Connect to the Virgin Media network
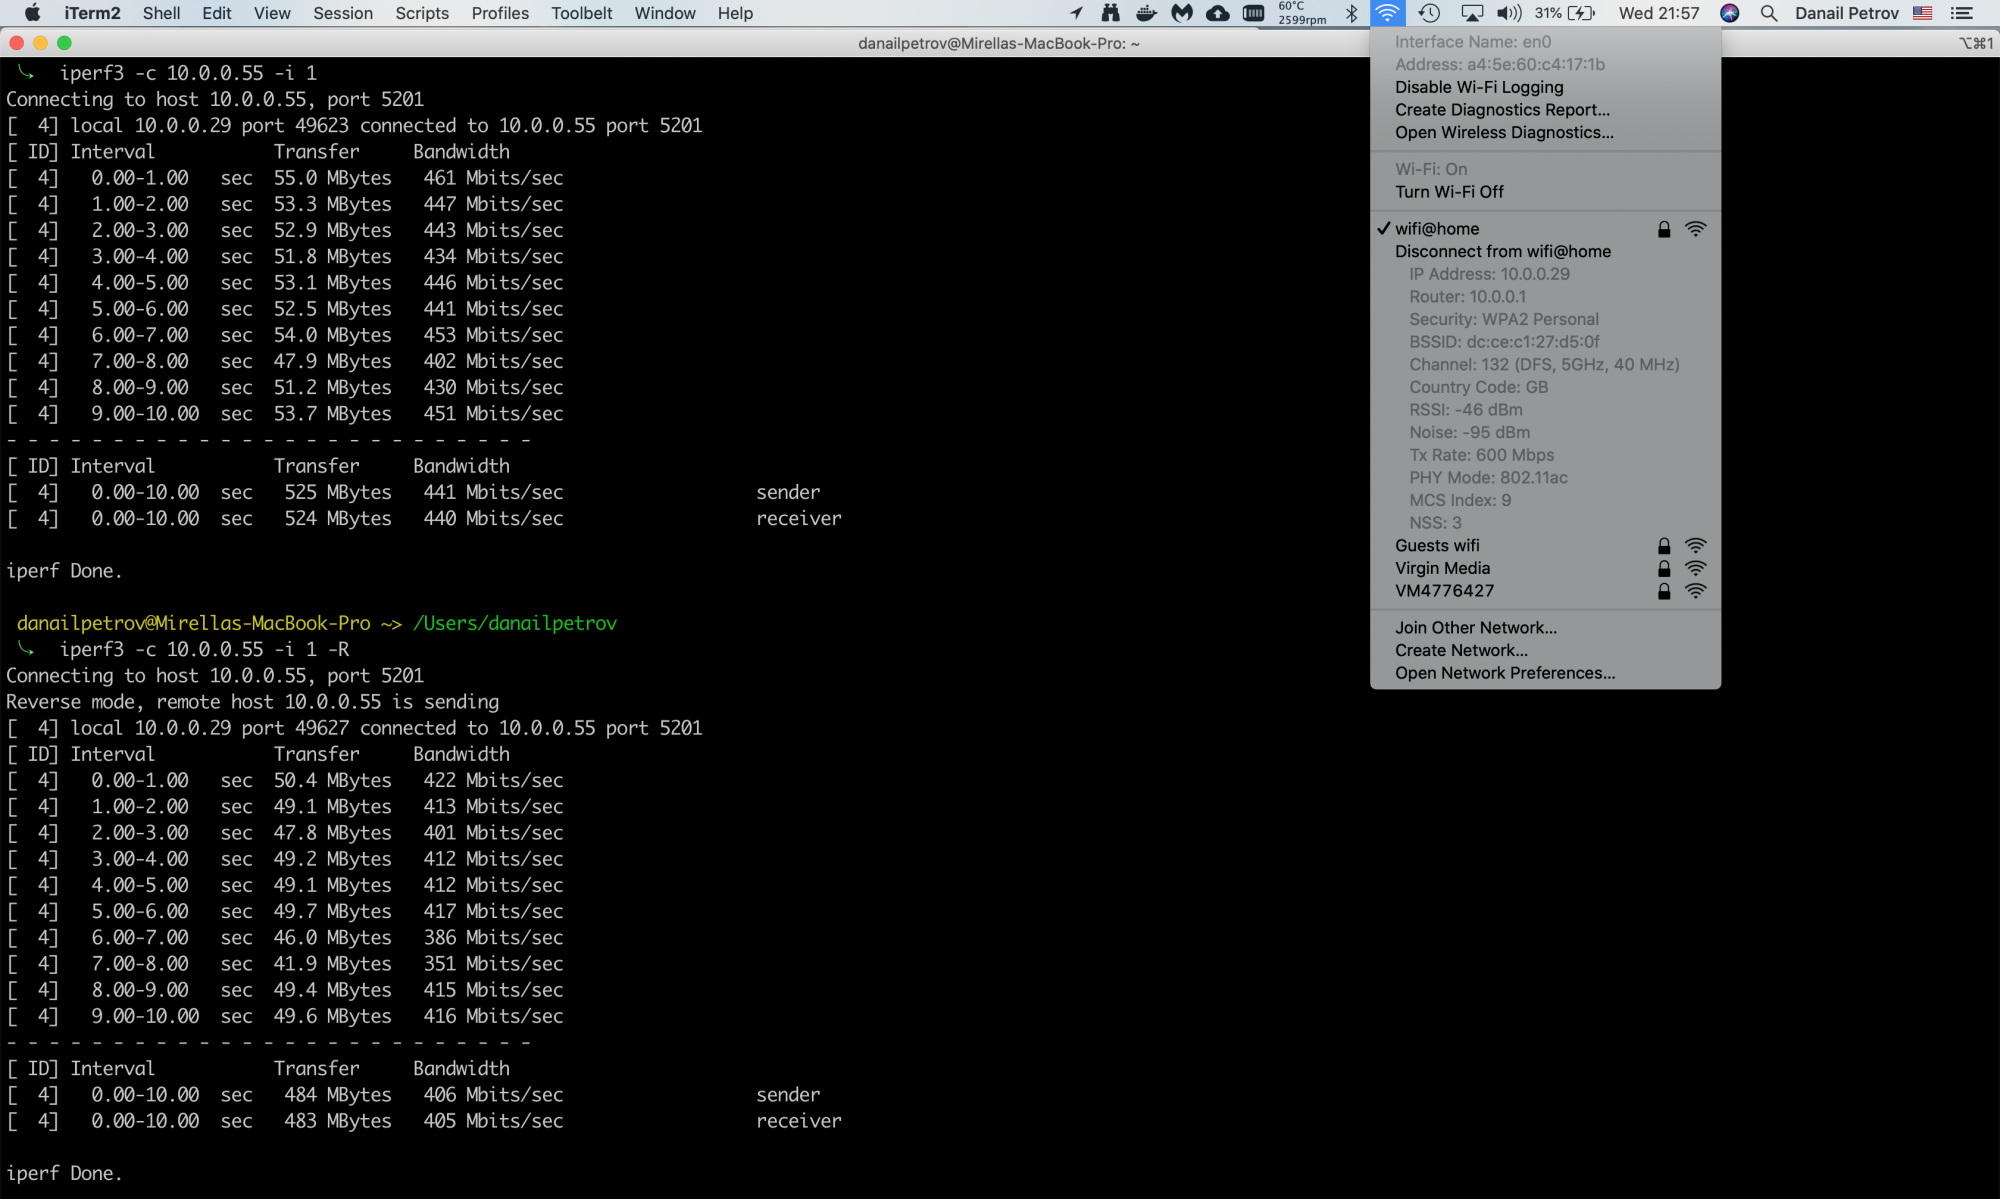Viewport: 2000px width, 1199px height. tap(1442, 567)
